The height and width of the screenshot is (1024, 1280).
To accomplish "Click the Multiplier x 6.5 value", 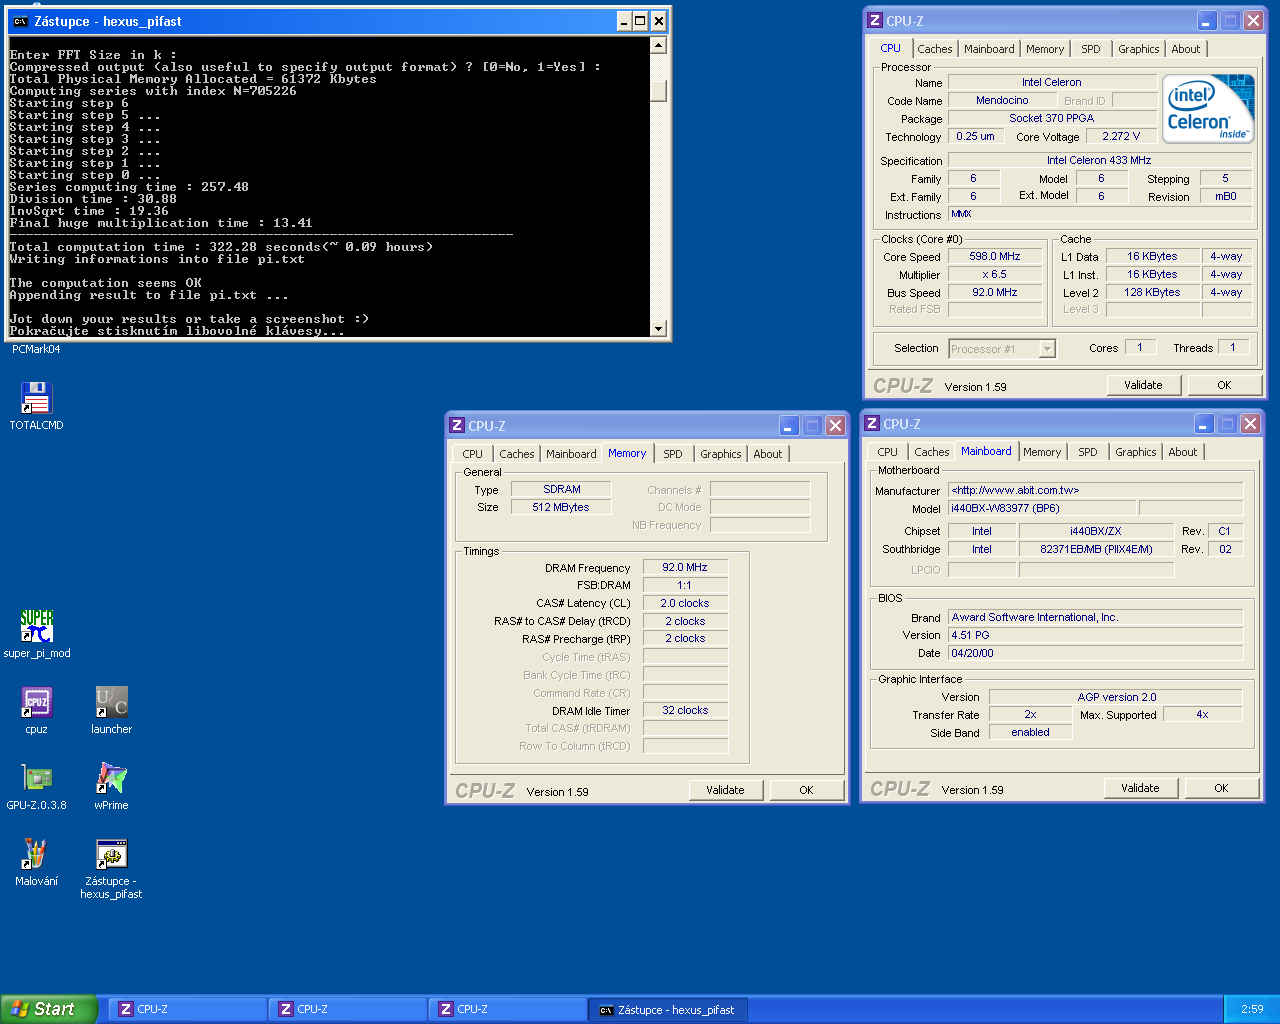I will (995, 274).
